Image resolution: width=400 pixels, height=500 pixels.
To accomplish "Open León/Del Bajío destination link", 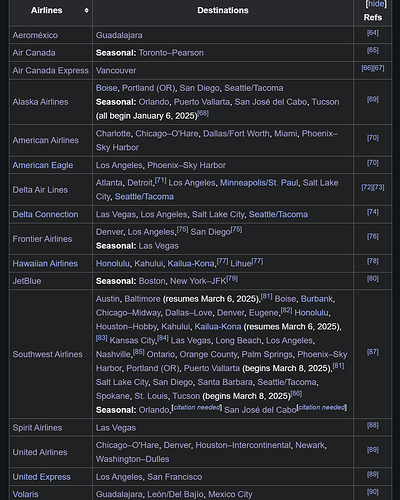I will 175,494.
